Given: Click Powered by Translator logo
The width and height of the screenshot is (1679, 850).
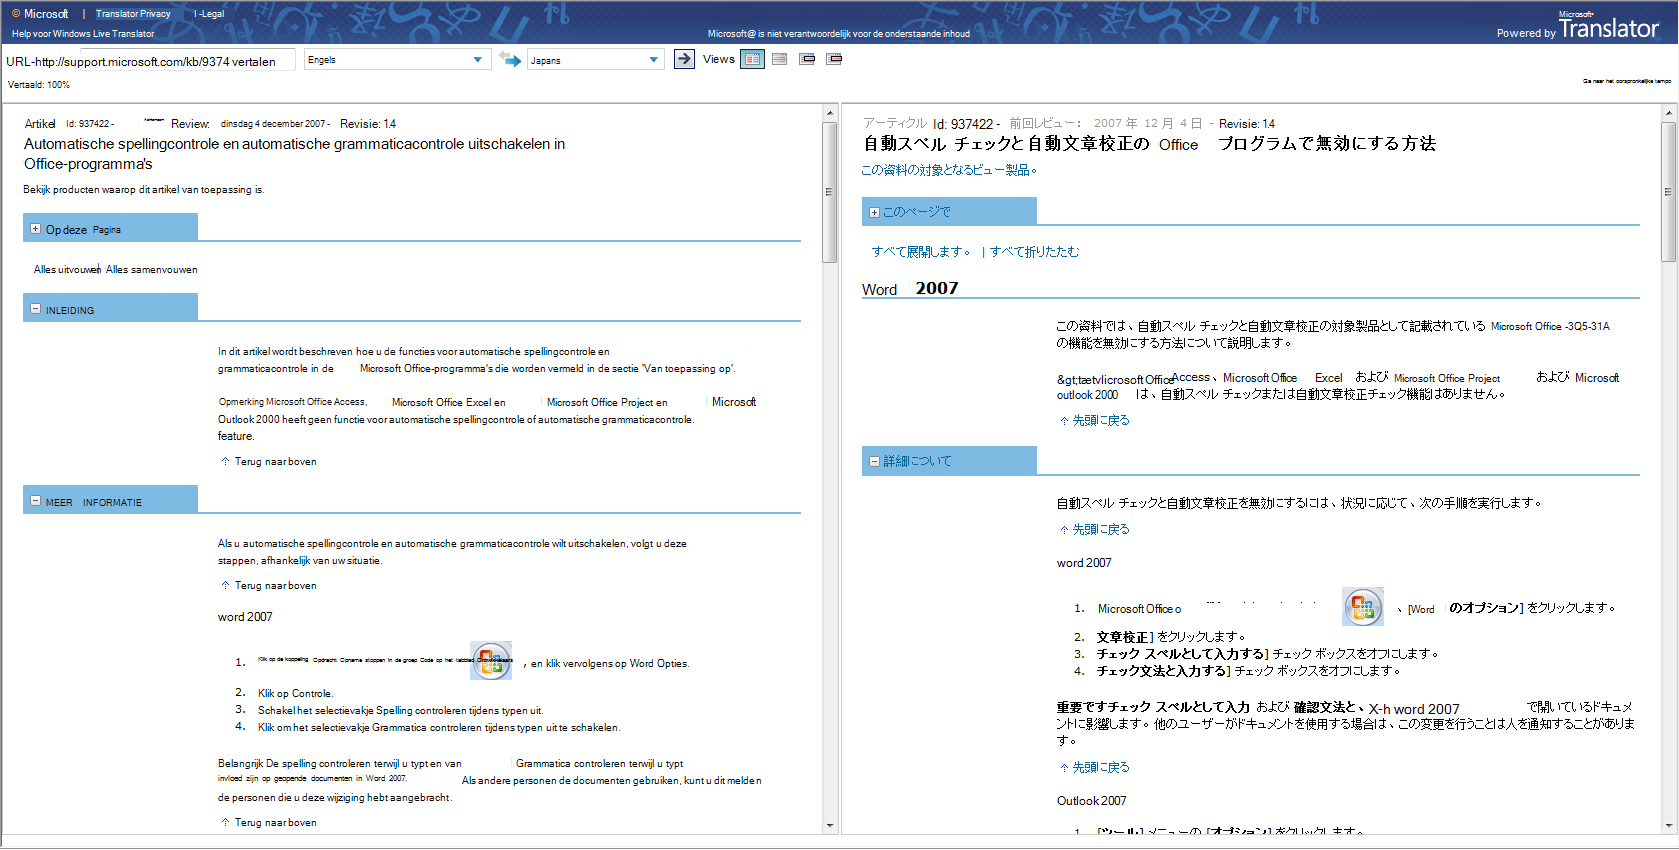Looking at the screenshot, I should (x=1577, y=27).
